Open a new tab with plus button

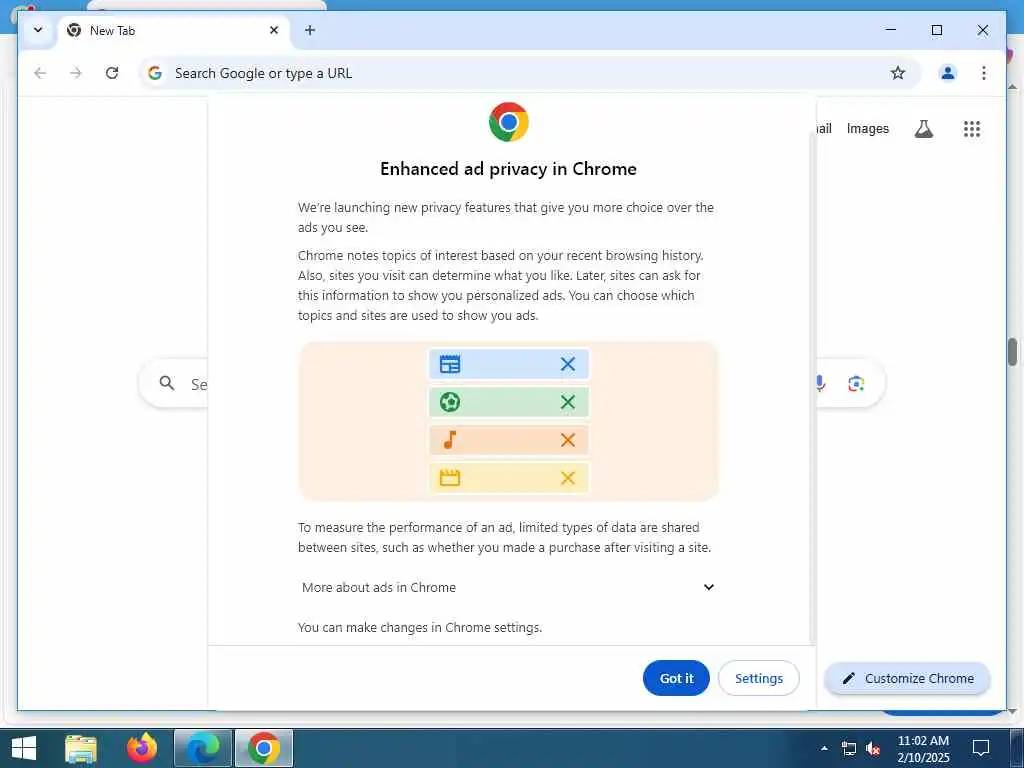point(310,30)
